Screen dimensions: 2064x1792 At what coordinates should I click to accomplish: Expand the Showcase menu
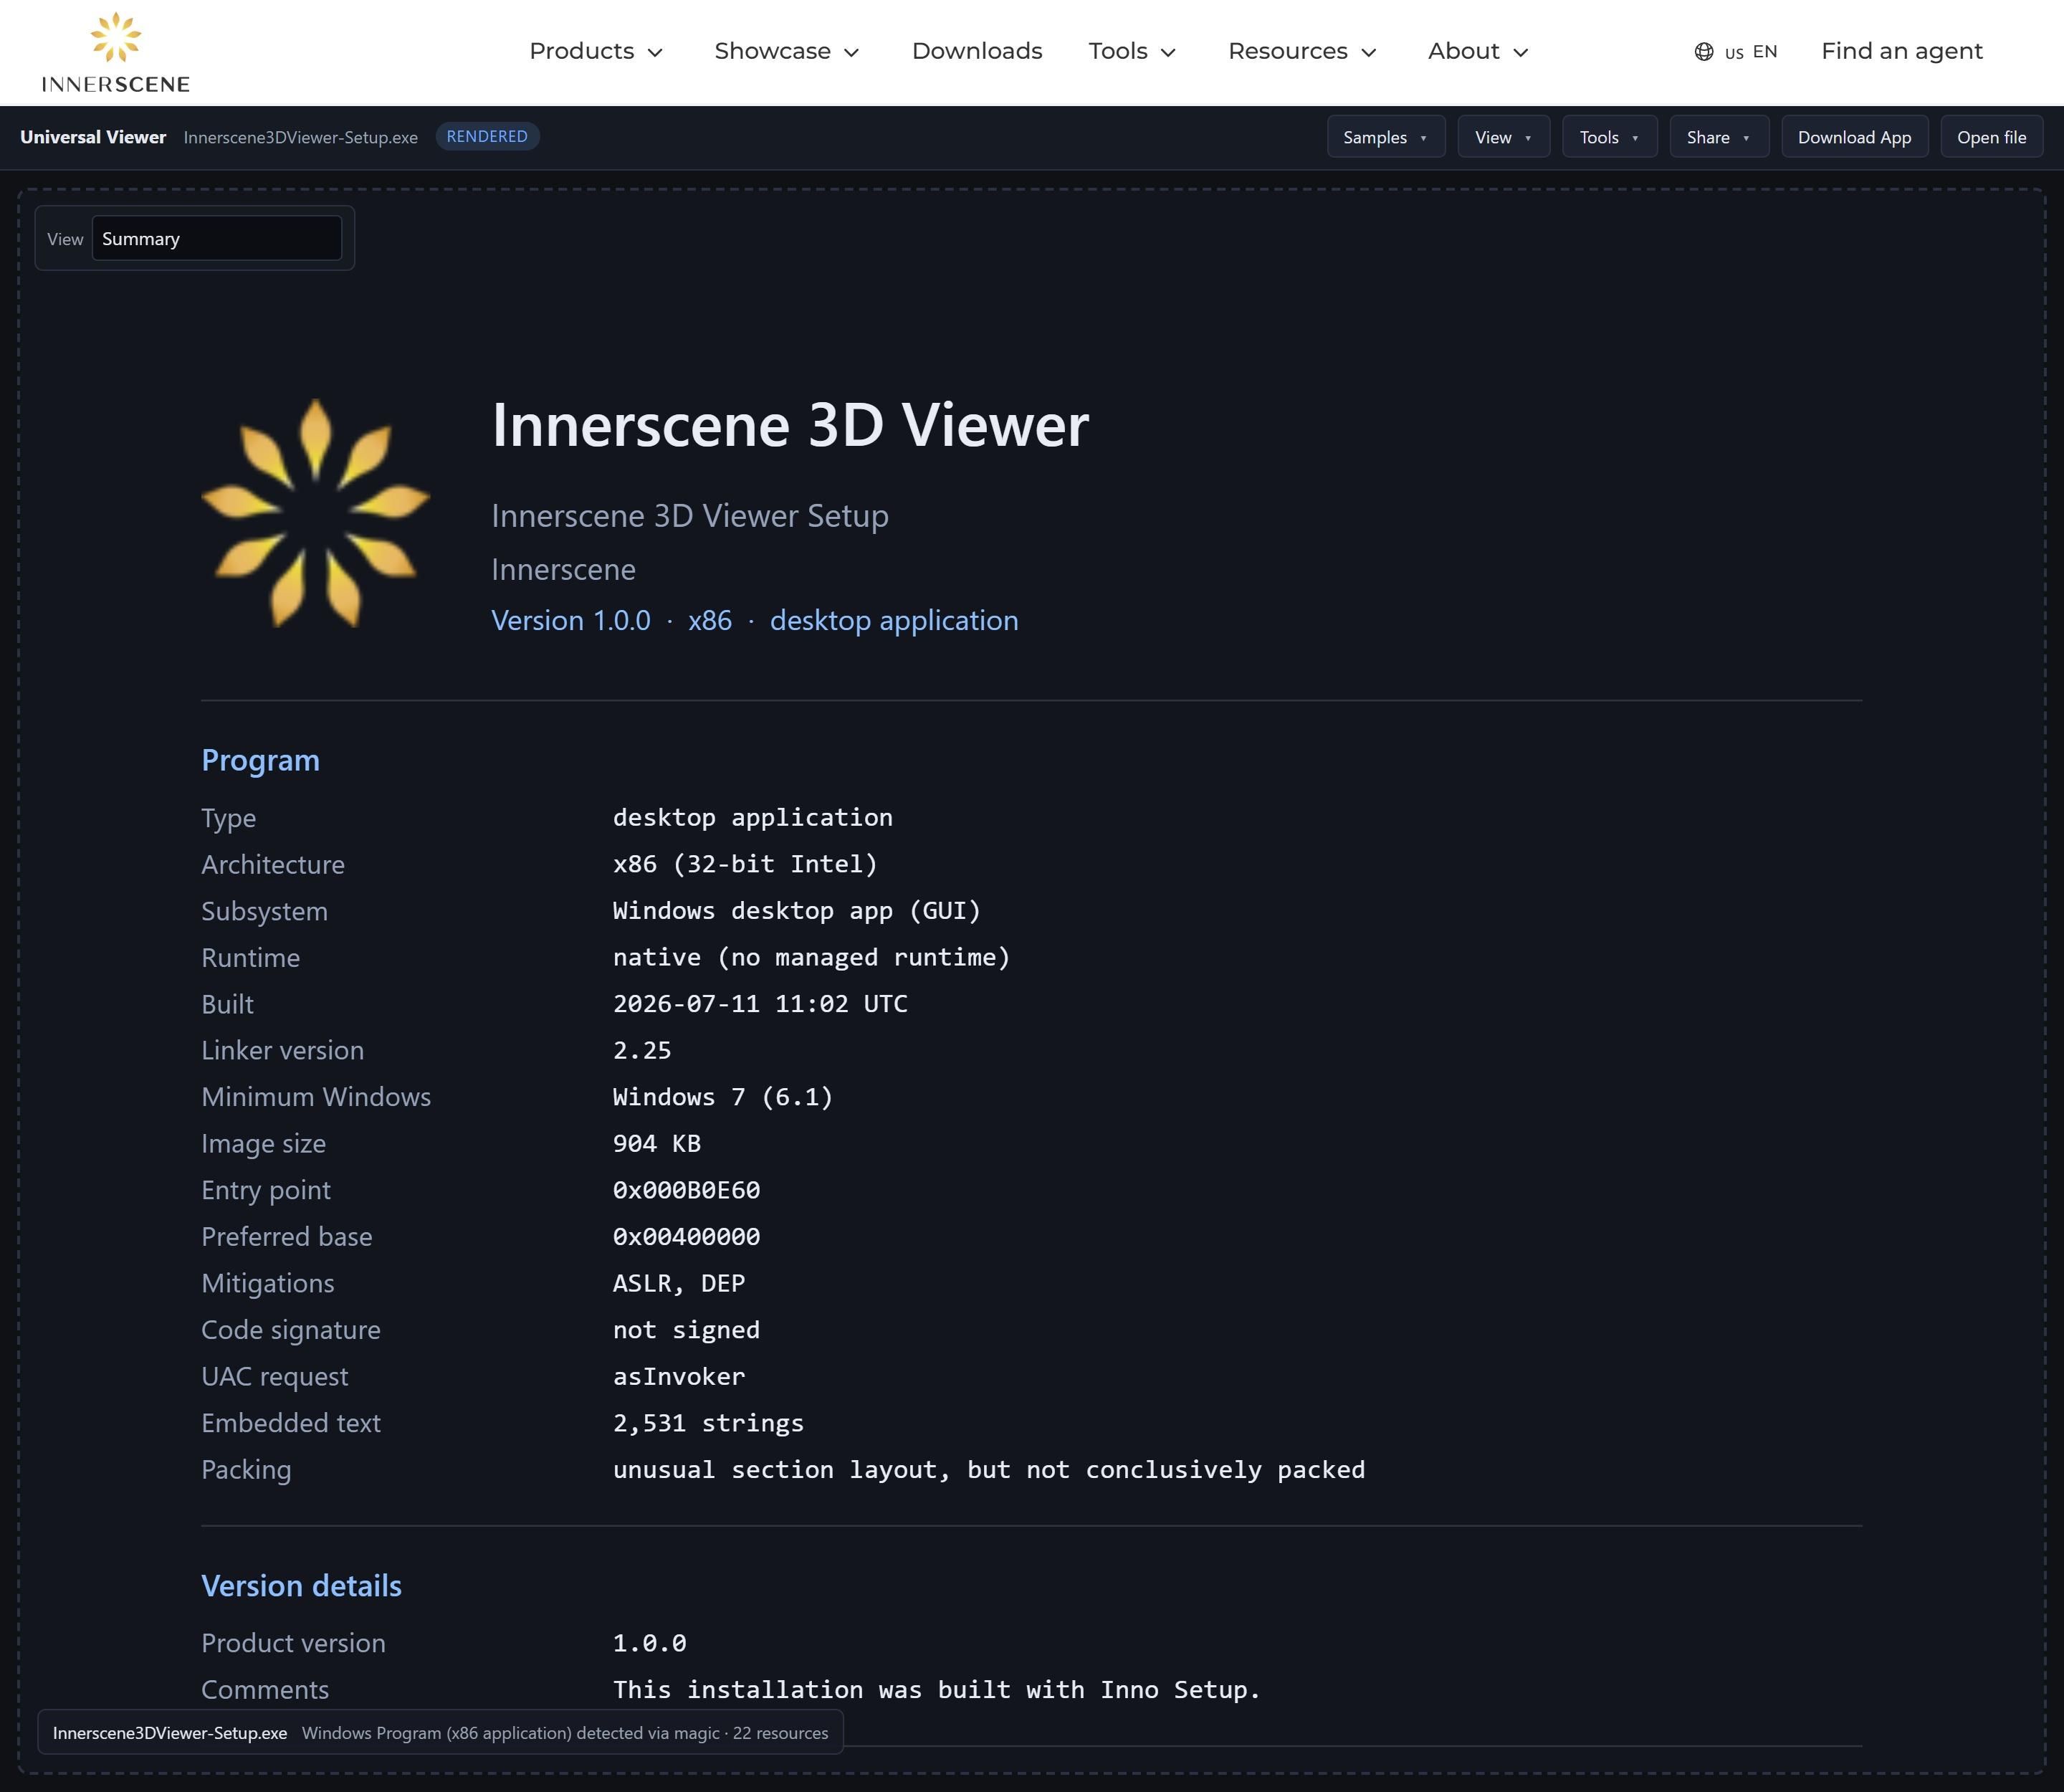[x=787, y=51]
